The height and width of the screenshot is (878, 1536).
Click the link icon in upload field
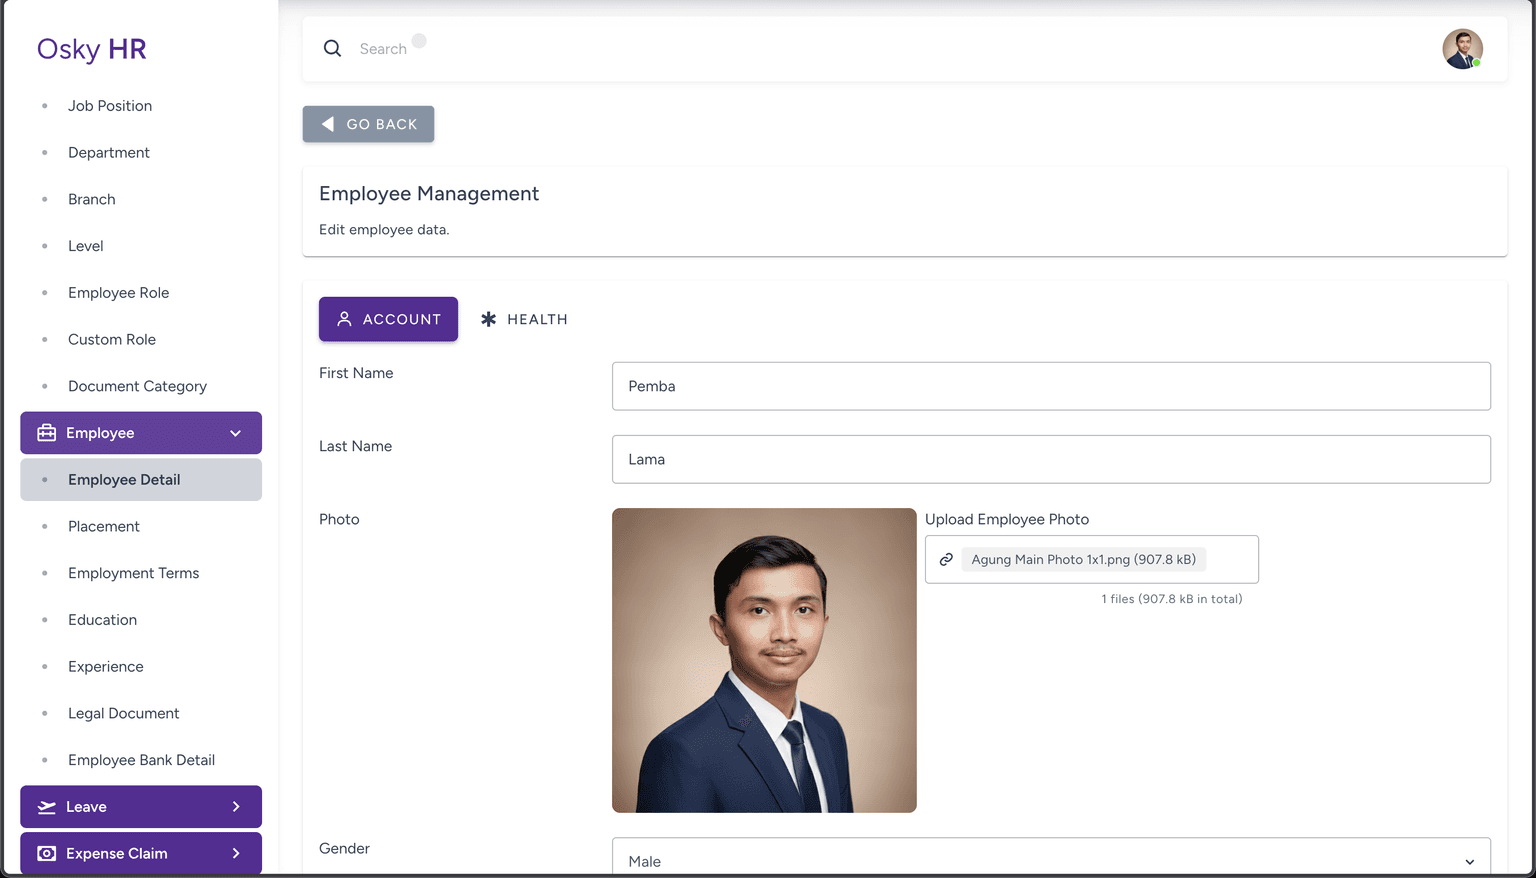coord(946,560)
